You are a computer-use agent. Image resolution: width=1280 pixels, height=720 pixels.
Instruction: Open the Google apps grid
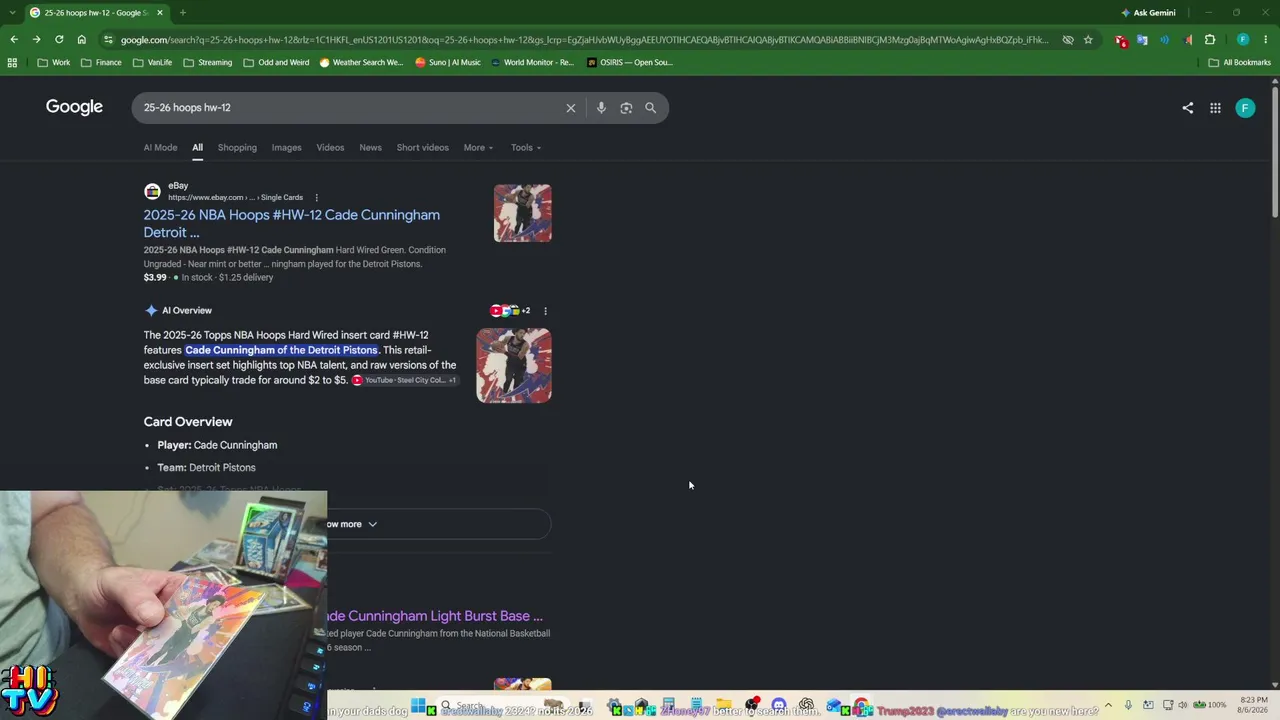click(1215, 108)
